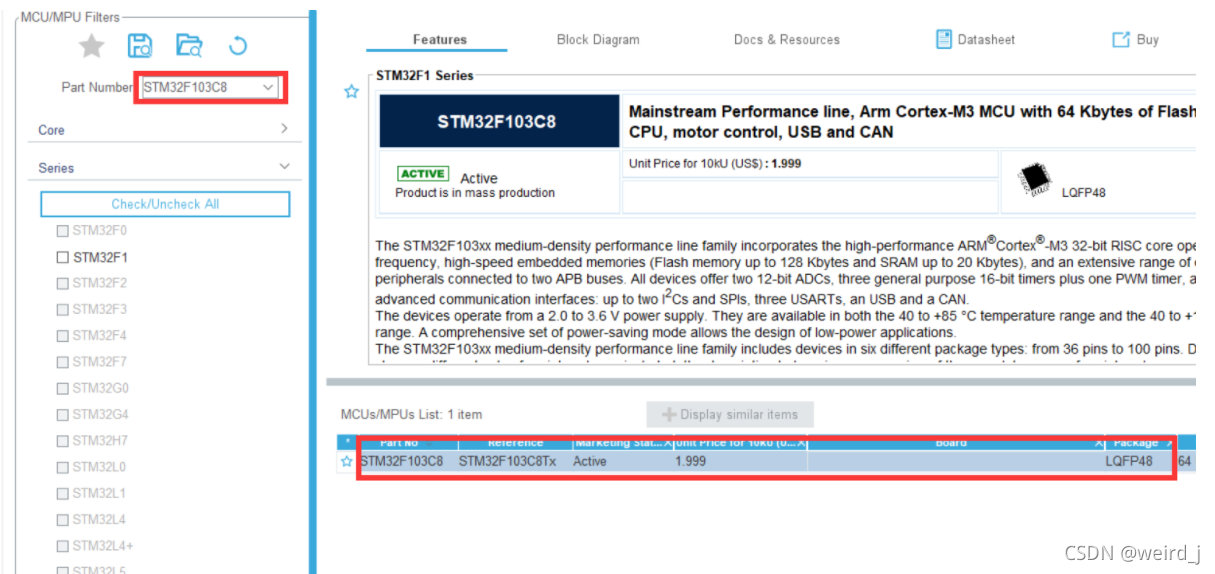Click the favorites star filter icon

92,46
